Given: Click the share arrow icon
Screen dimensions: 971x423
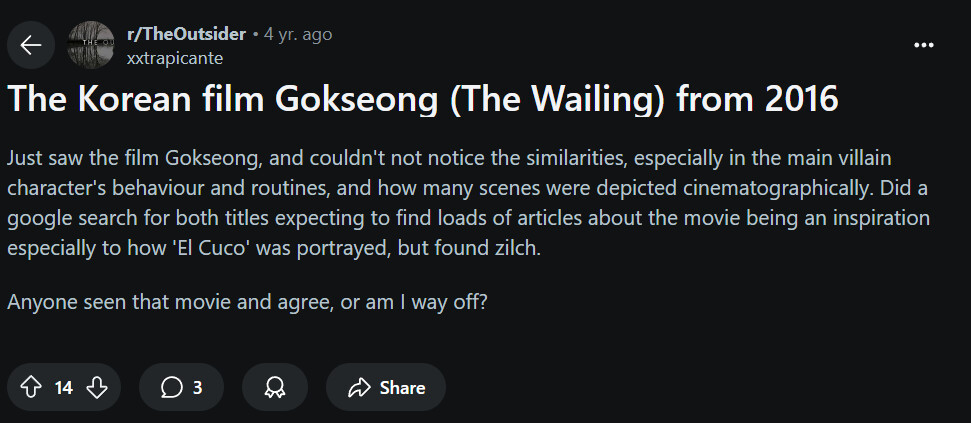Looking at the screenshot, I should point(359,388).
